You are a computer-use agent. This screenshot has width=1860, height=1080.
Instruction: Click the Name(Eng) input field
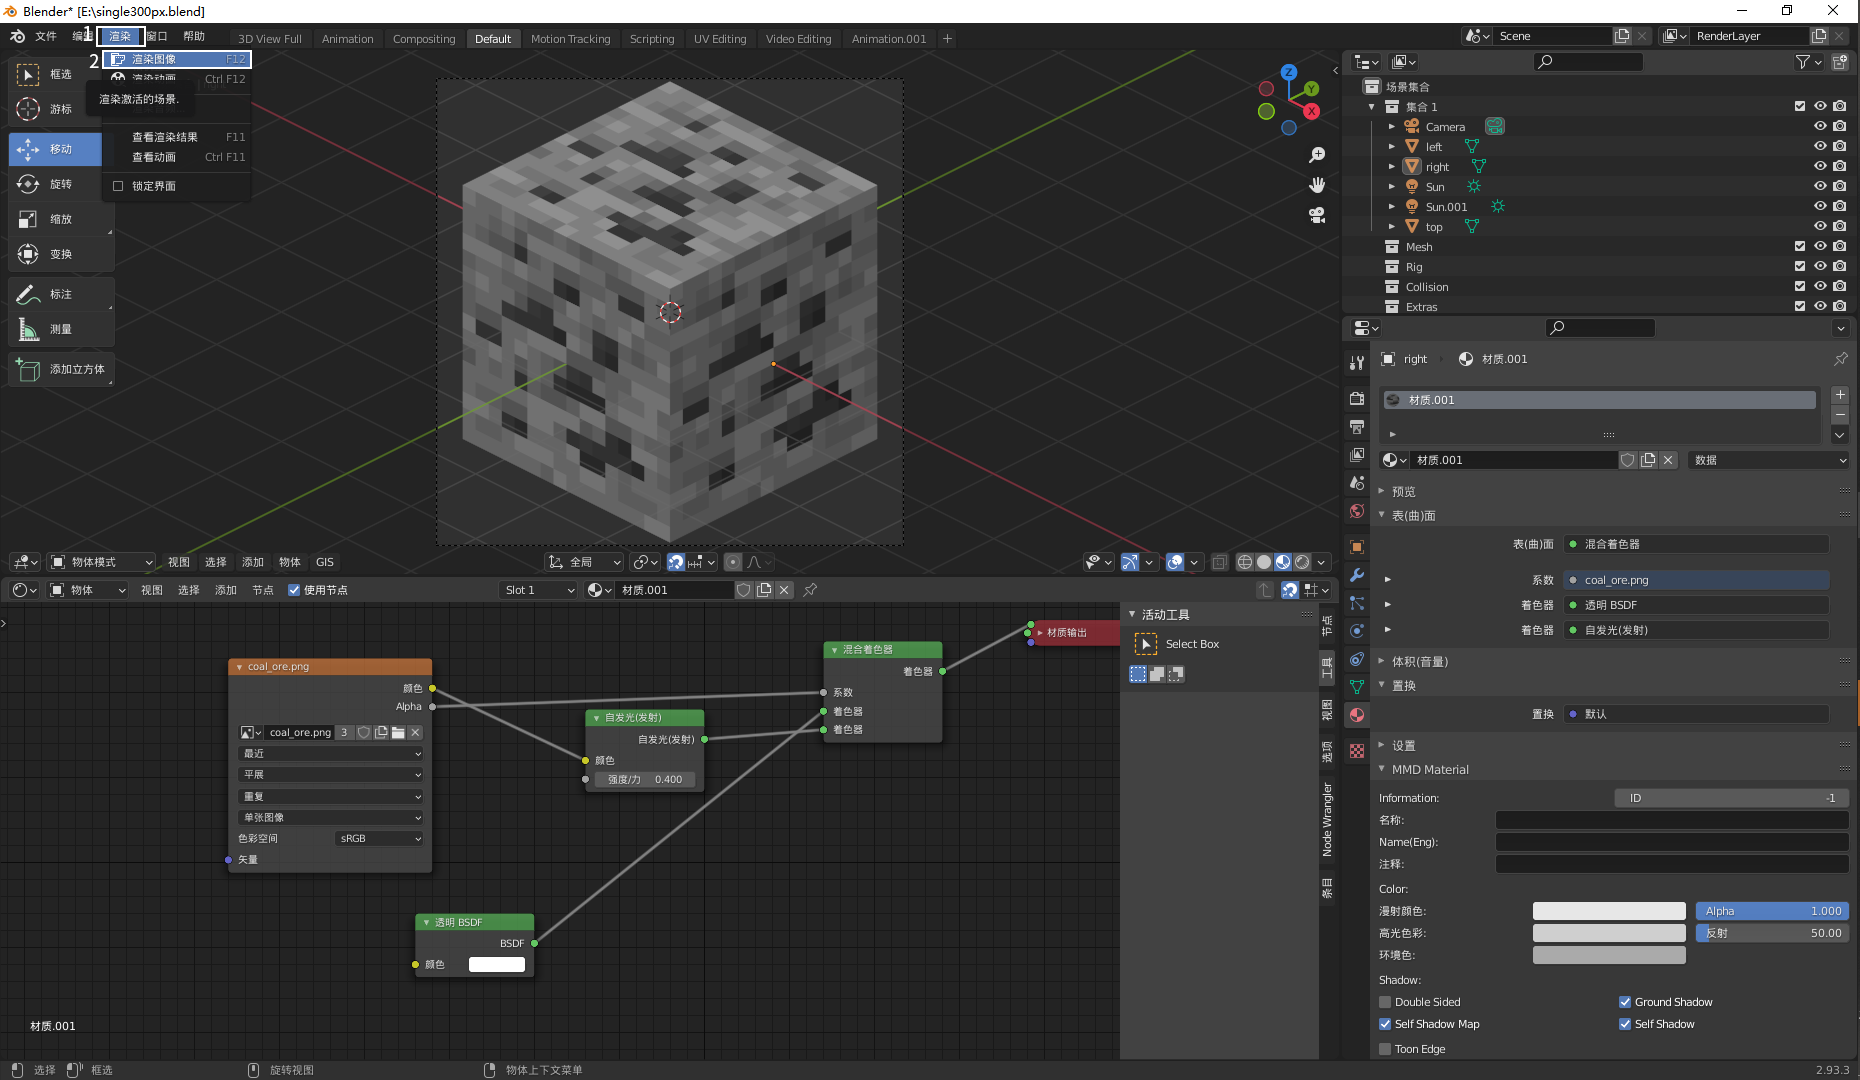1671,842
